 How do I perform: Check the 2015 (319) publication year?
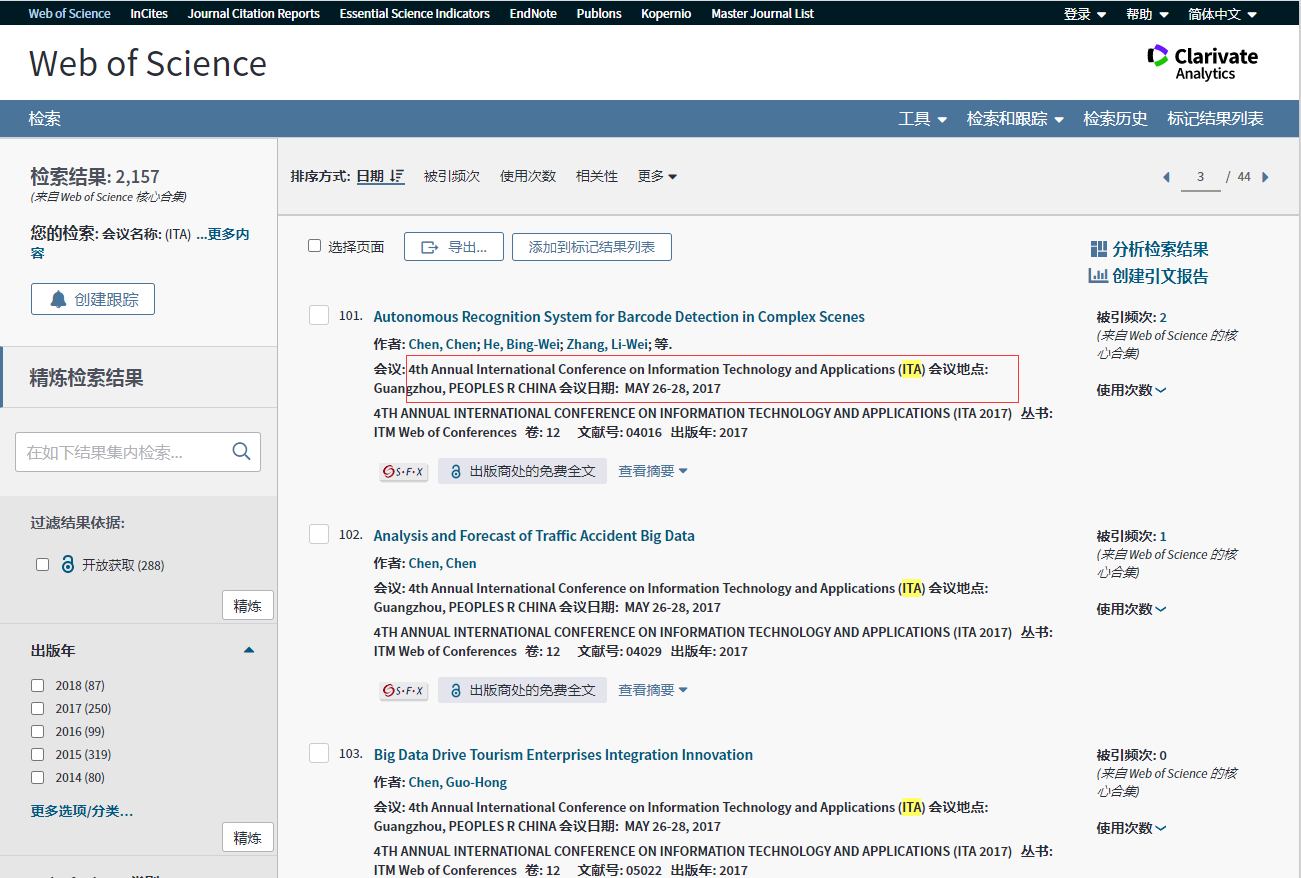(37, 754)
